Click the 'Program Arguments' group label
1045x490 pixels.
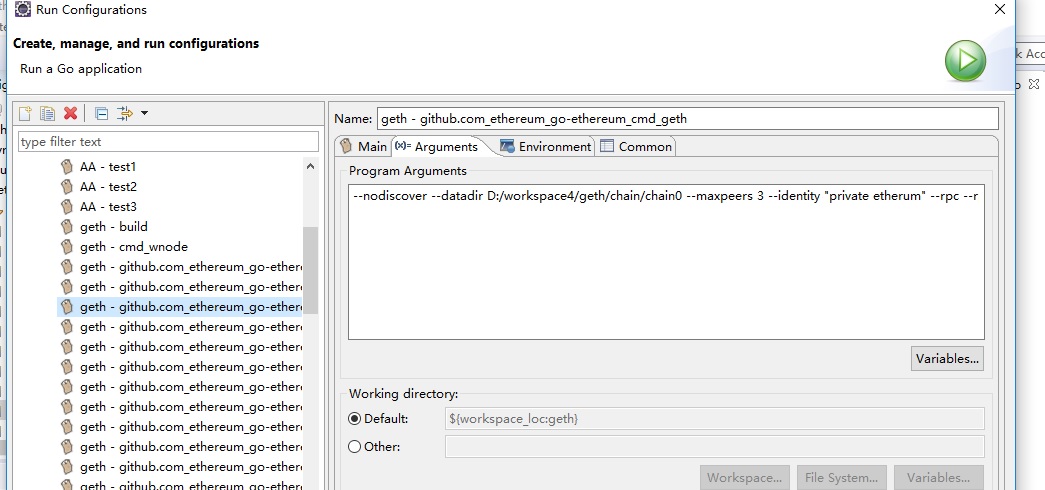tap(408, 171)
